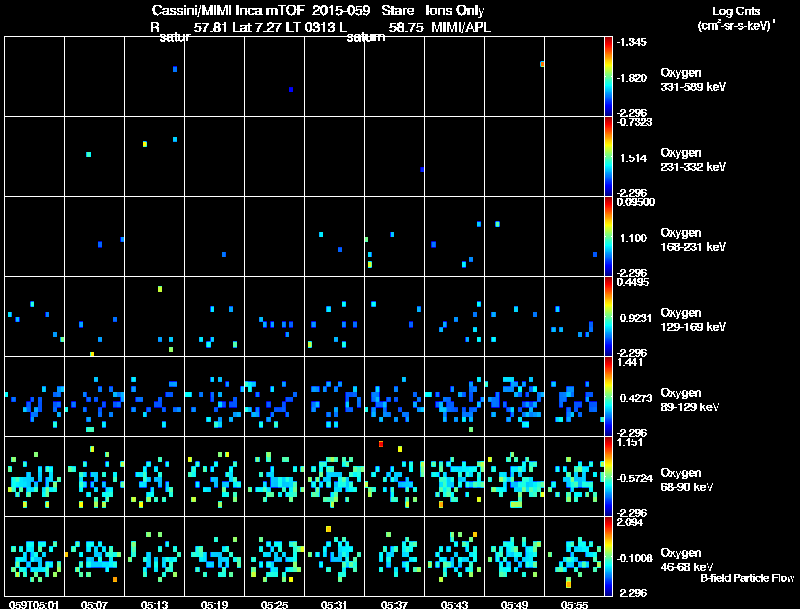Screen dimensions: 800x609
Task: Select the 05:25 time axis label
Action: tap(274, 604)
